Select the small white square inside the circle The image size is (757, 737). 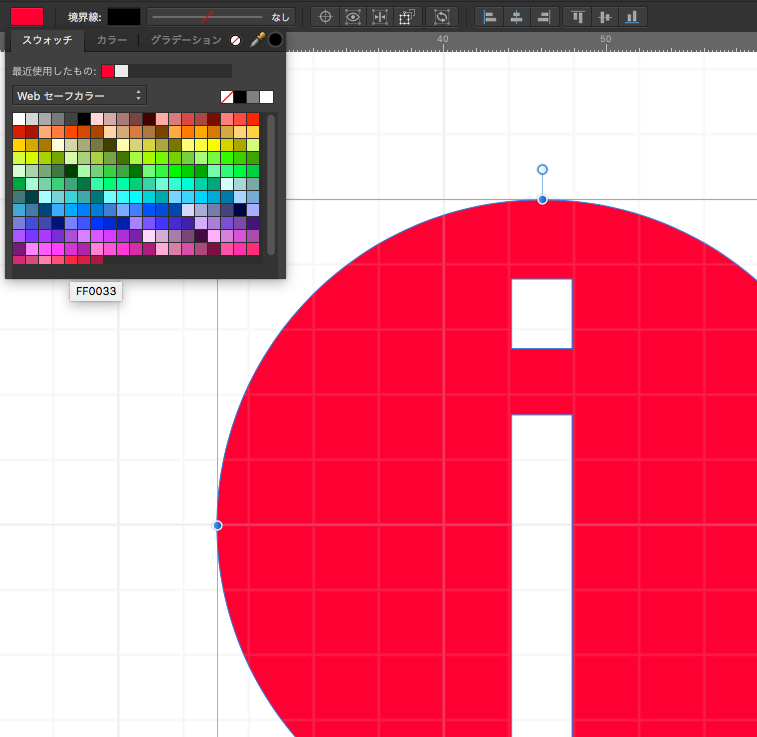coord(542,314)
